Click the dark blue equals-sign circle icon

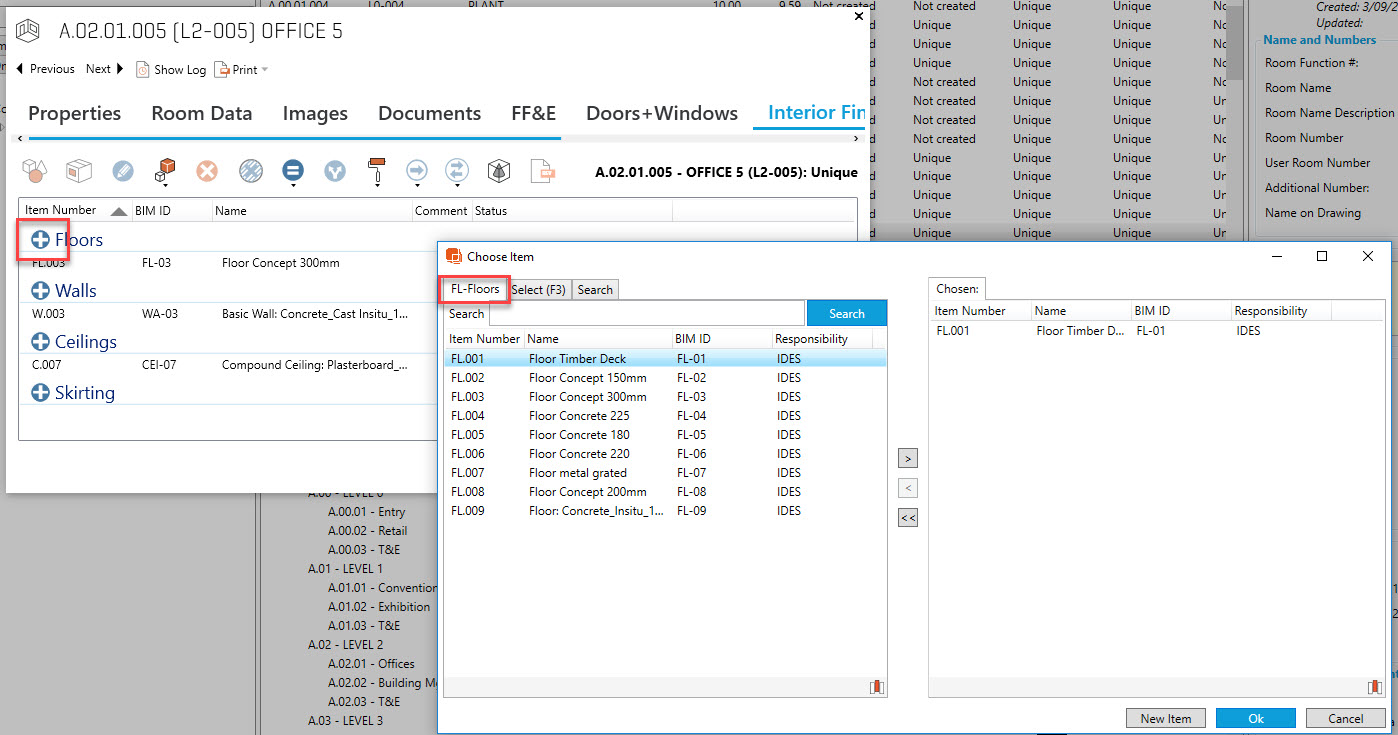[293, 170]
